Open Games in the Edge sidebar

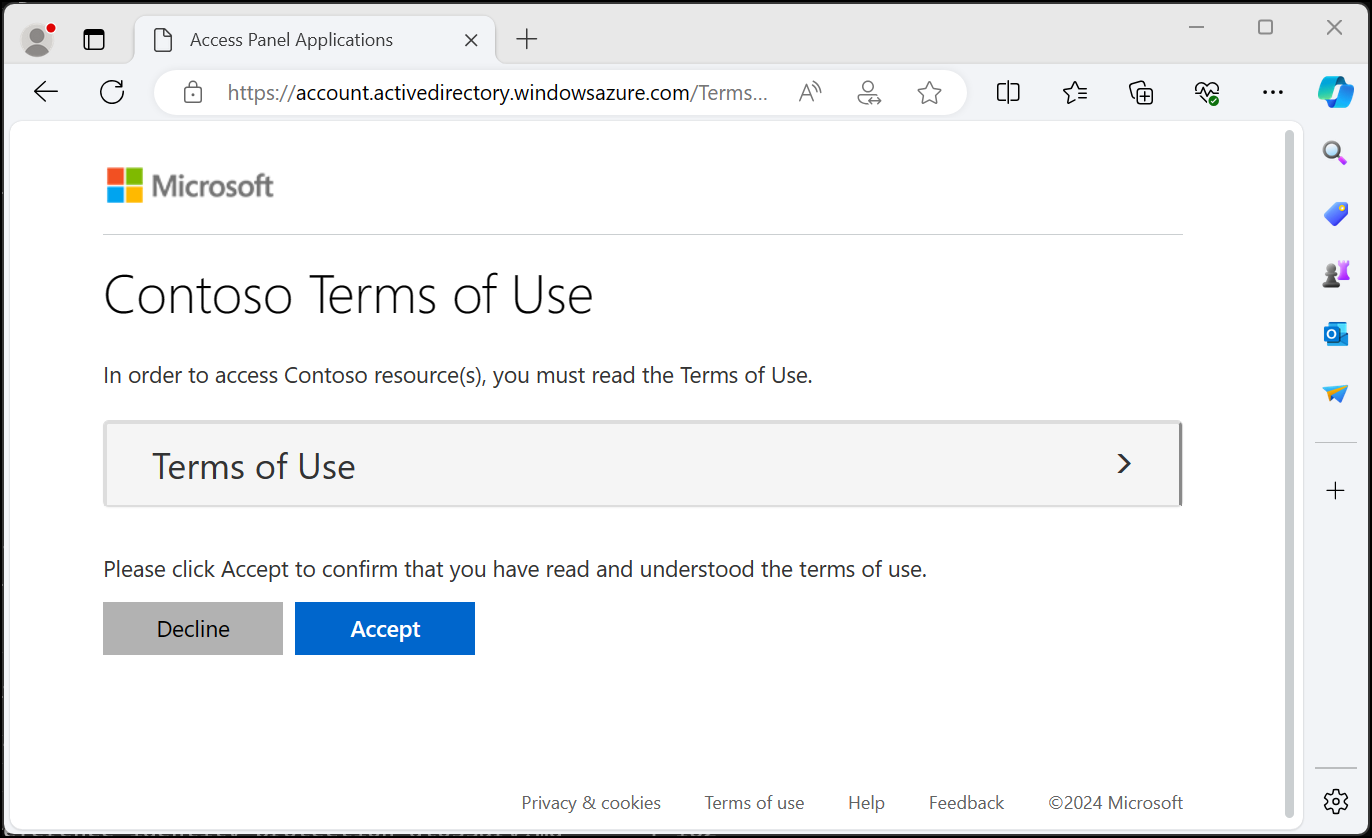pos(1335,273)
